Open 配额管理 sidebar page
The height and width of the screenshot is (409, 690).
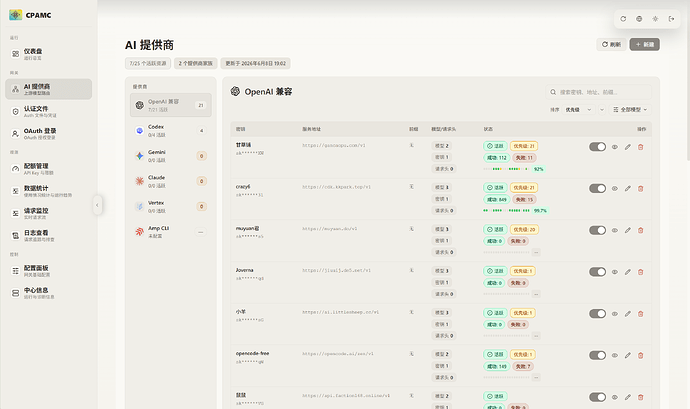[48, 169]
